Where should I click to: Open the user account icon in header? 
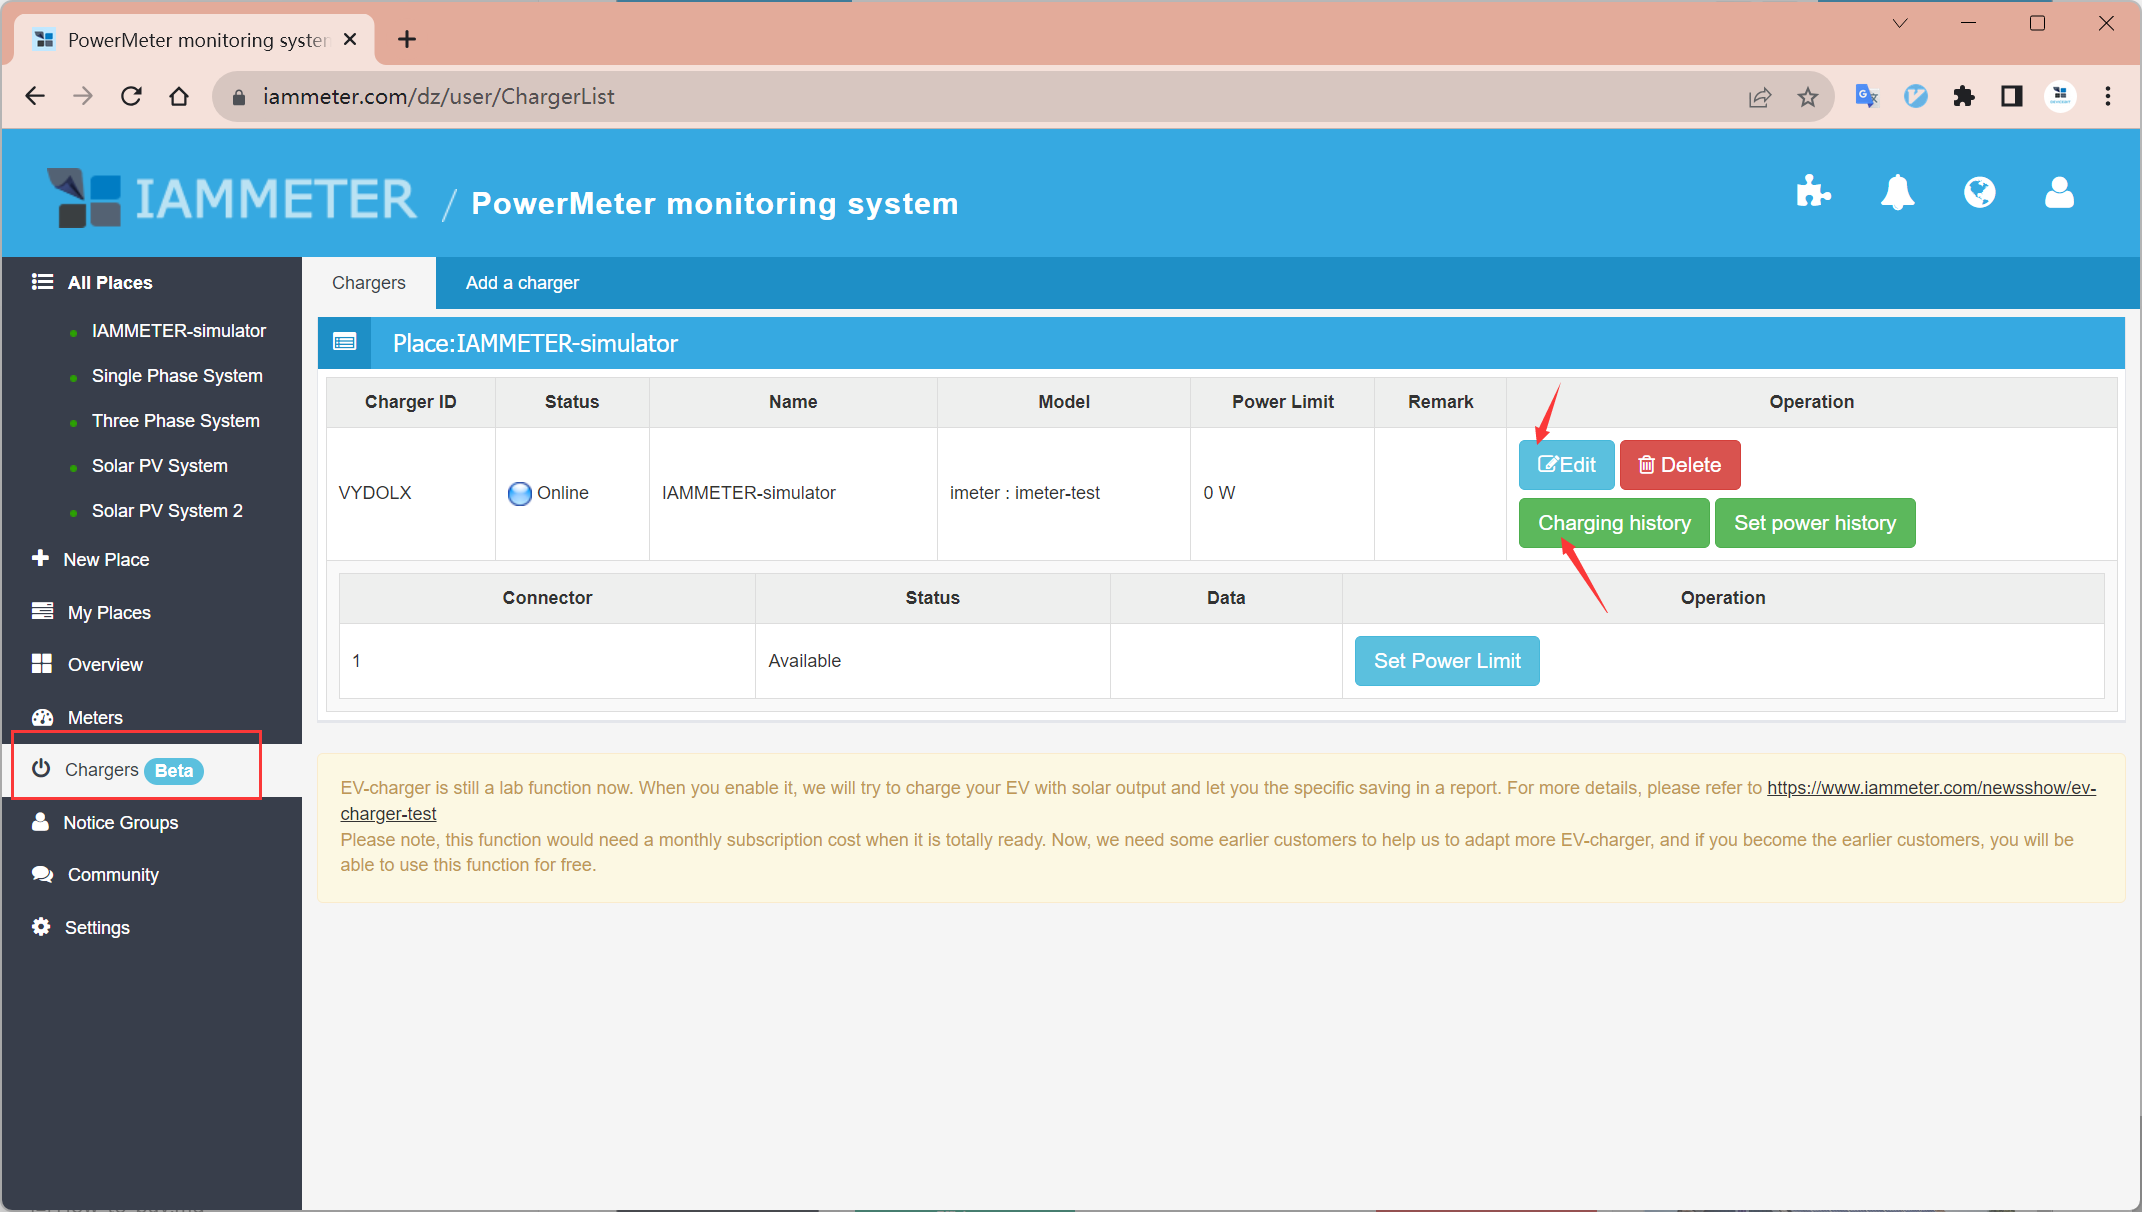2059,192
